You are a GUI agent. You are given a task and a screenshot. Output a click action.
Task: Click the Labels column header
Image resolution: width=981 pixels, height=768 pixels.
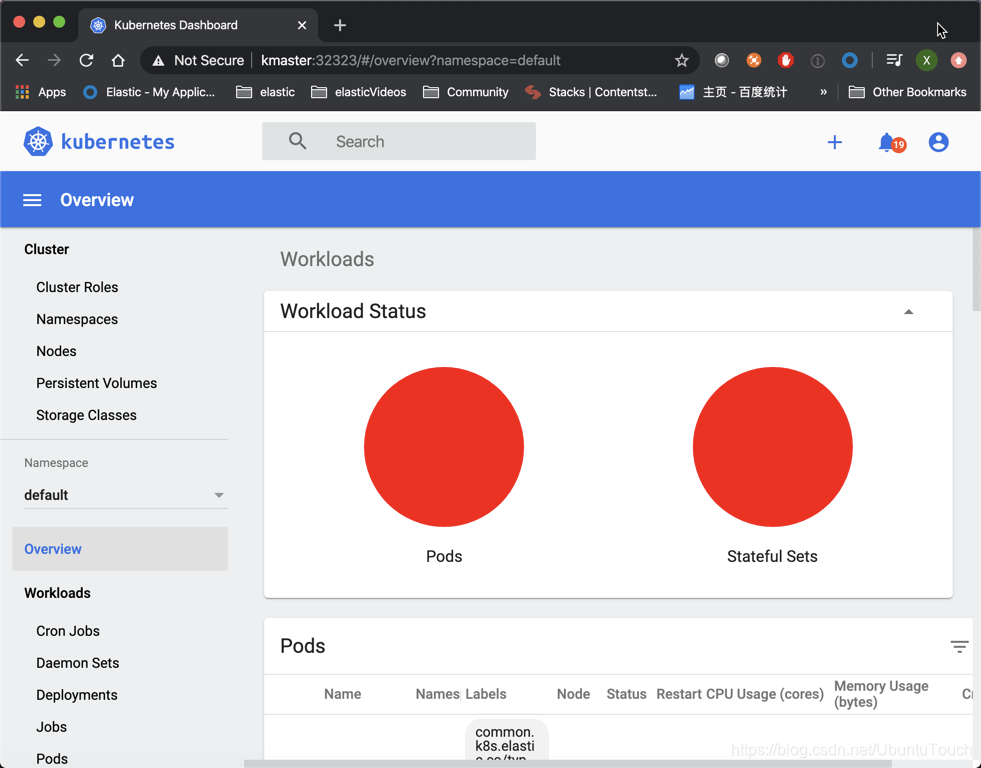pos(485,694)
